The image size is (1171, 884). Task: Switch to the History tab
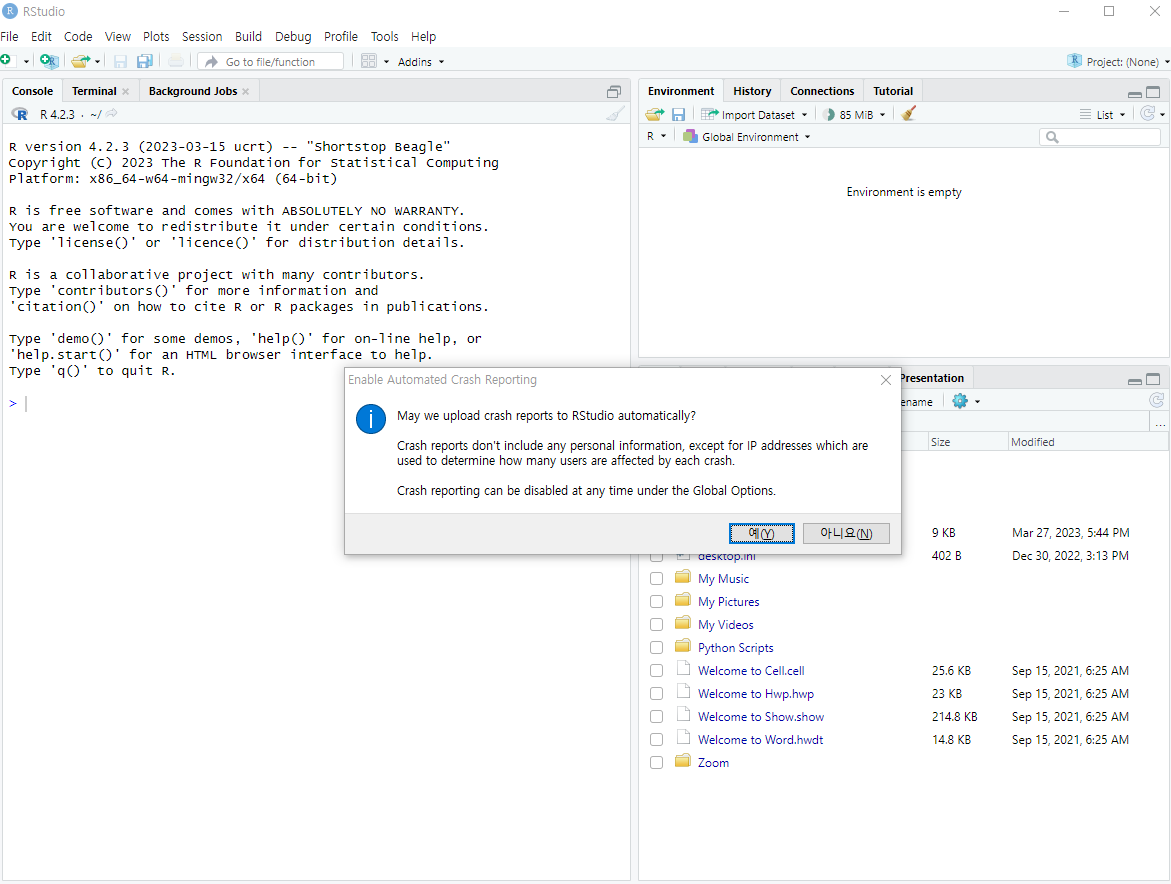pos(752,91)
